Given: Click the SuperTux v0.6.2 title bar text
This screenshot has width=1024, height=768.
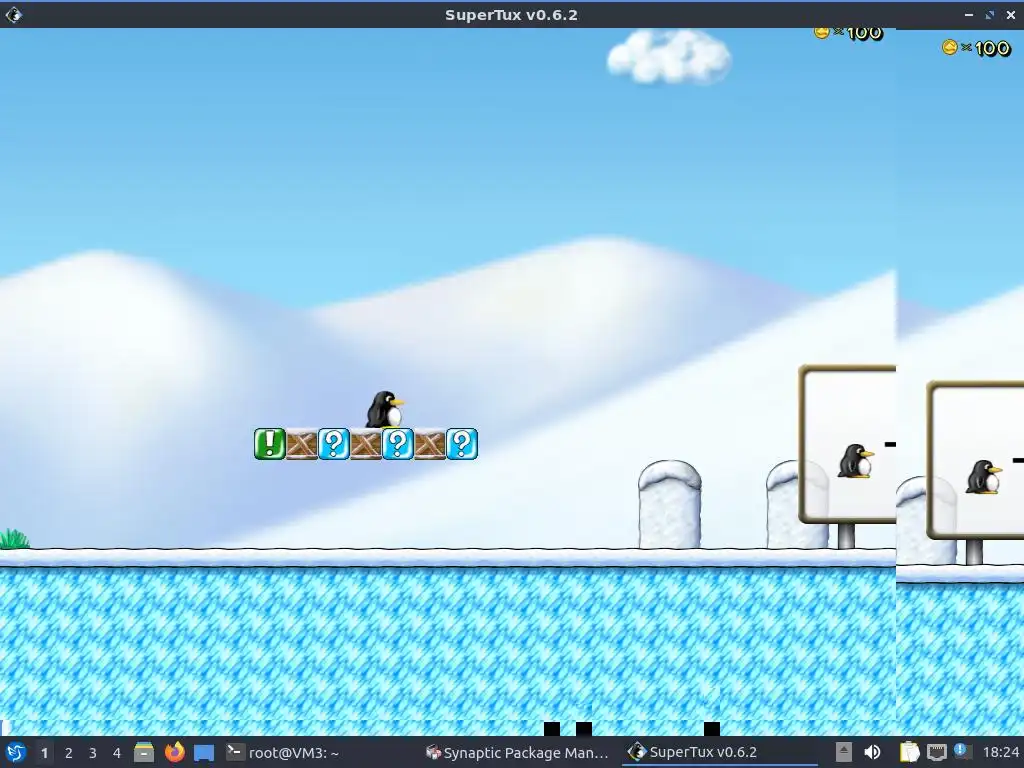Looking at the screenshot, I should pyautogui.click(x=511, y=15).
